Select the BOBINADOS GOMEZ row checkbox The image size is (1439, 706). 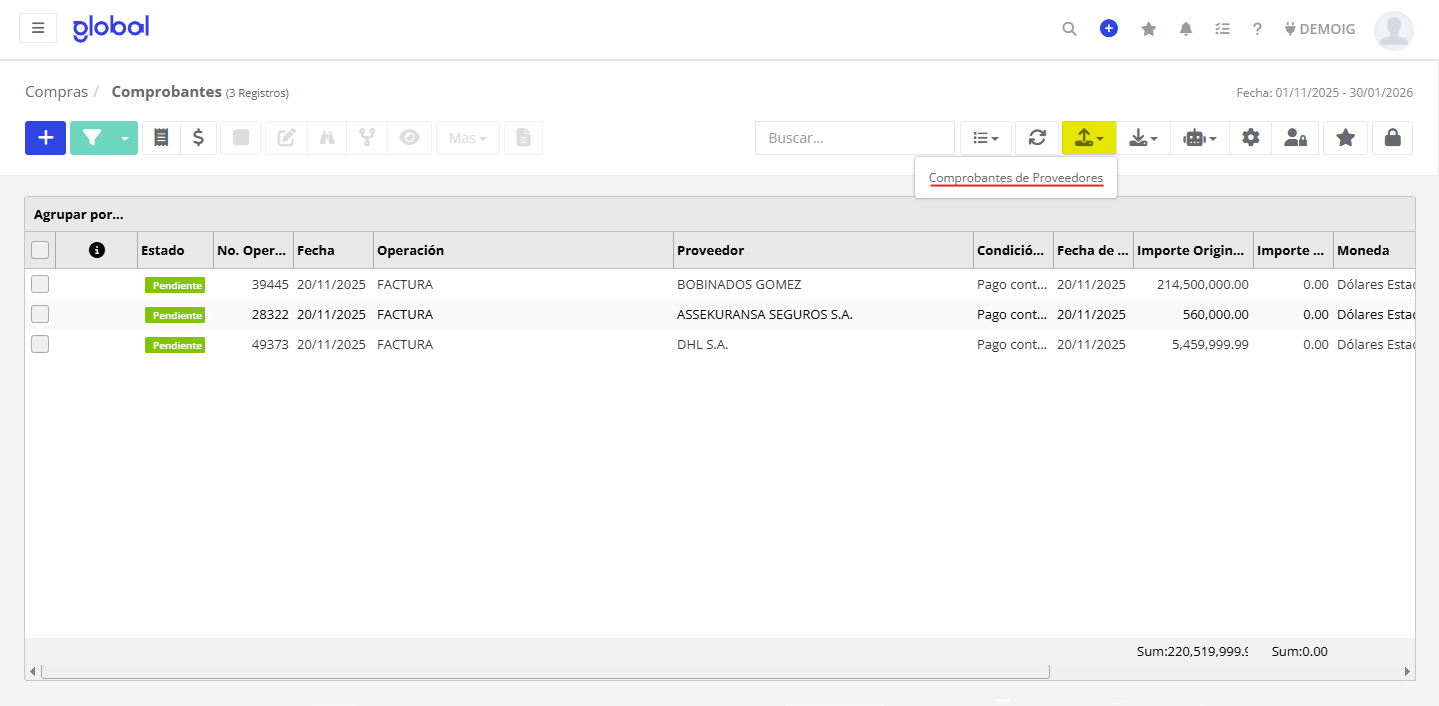click(40, 284)
